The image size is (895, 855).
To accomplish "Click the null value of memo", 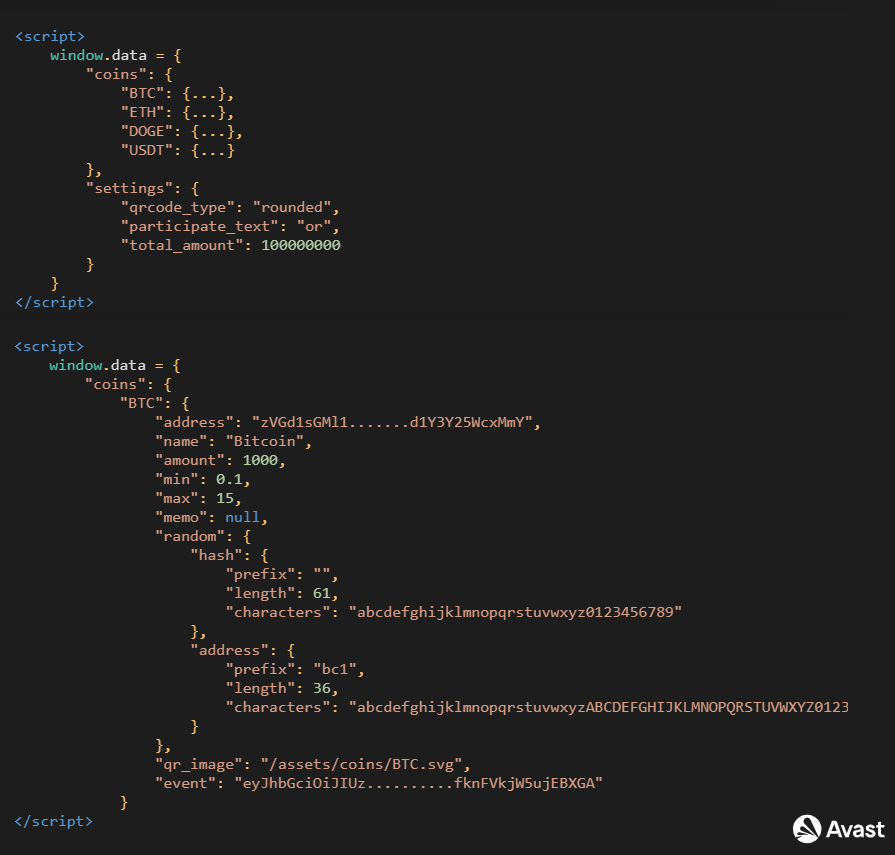I will [x=242, y=517].
